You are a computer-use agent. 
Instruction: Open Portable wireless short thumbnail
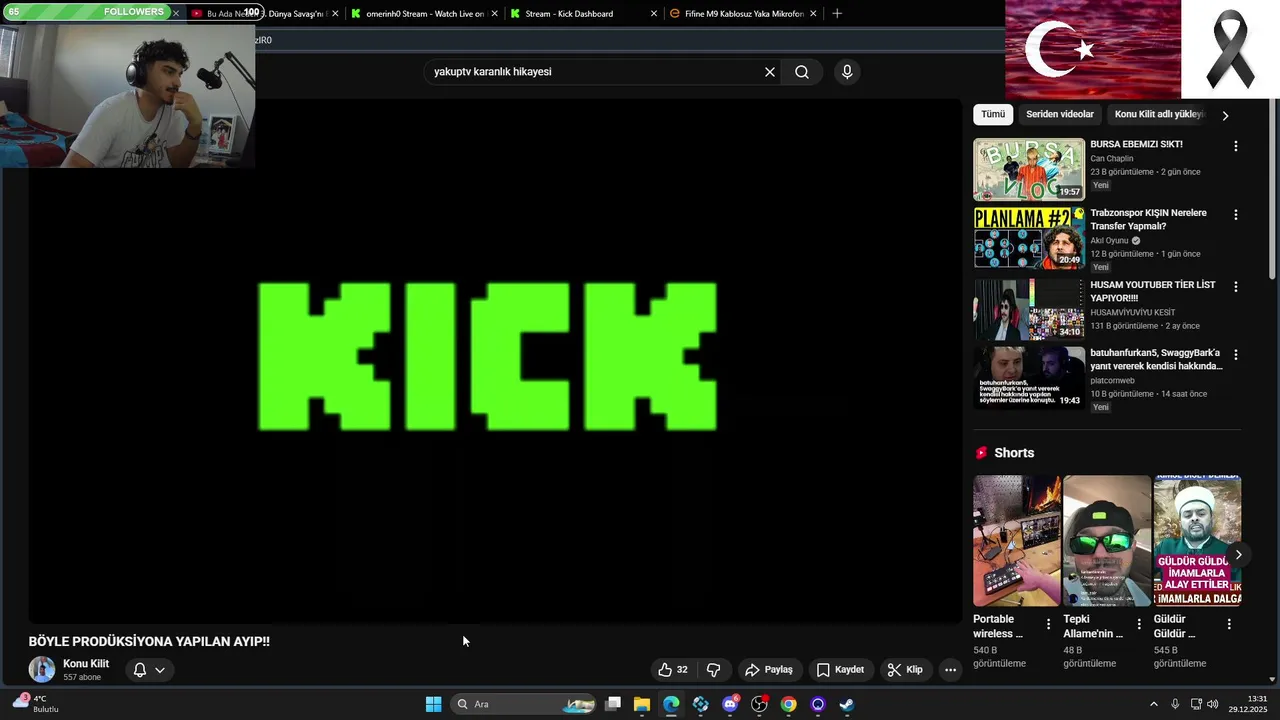point(1017,540)
